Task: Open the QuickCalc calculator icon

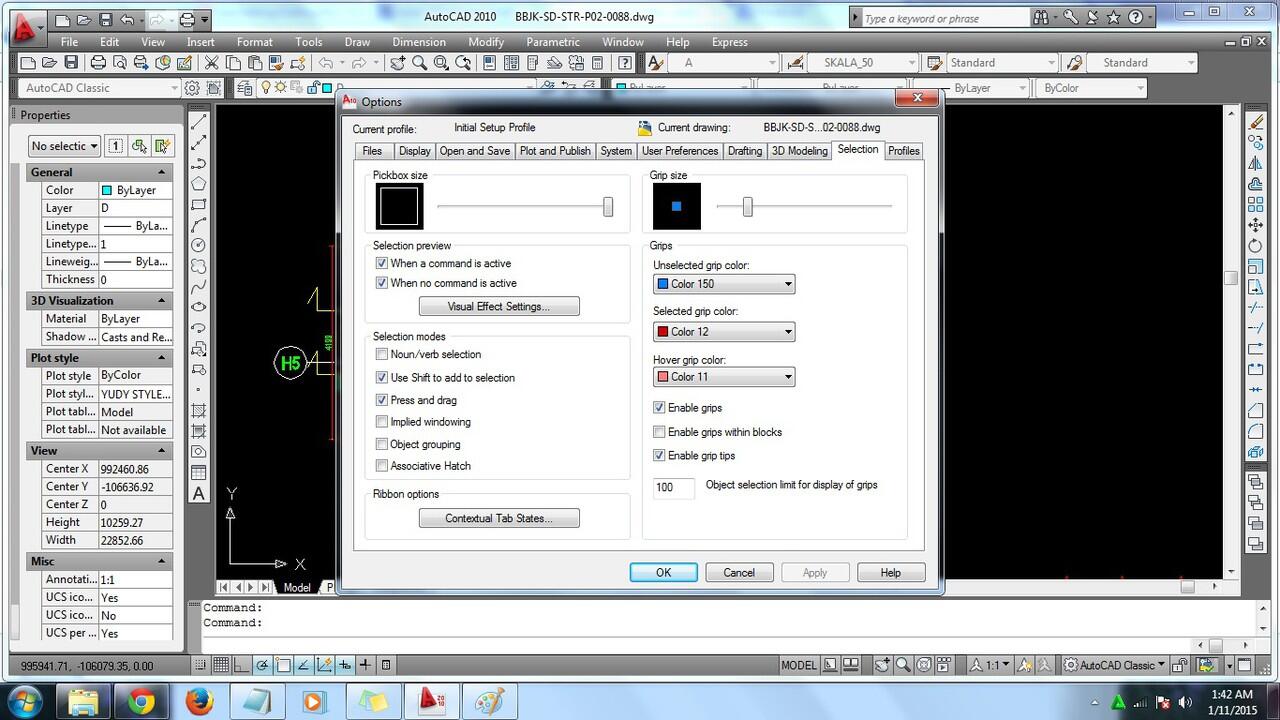Action: 598,62
